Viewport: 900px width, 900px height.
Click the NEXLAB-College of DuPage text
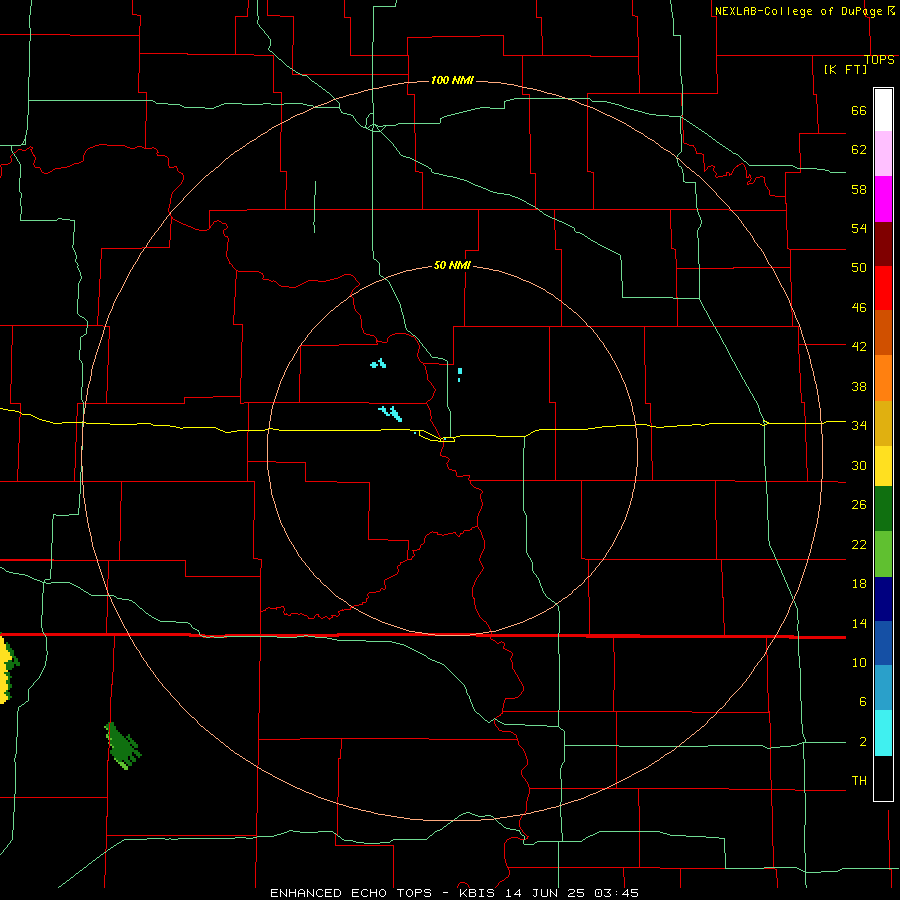798,11
